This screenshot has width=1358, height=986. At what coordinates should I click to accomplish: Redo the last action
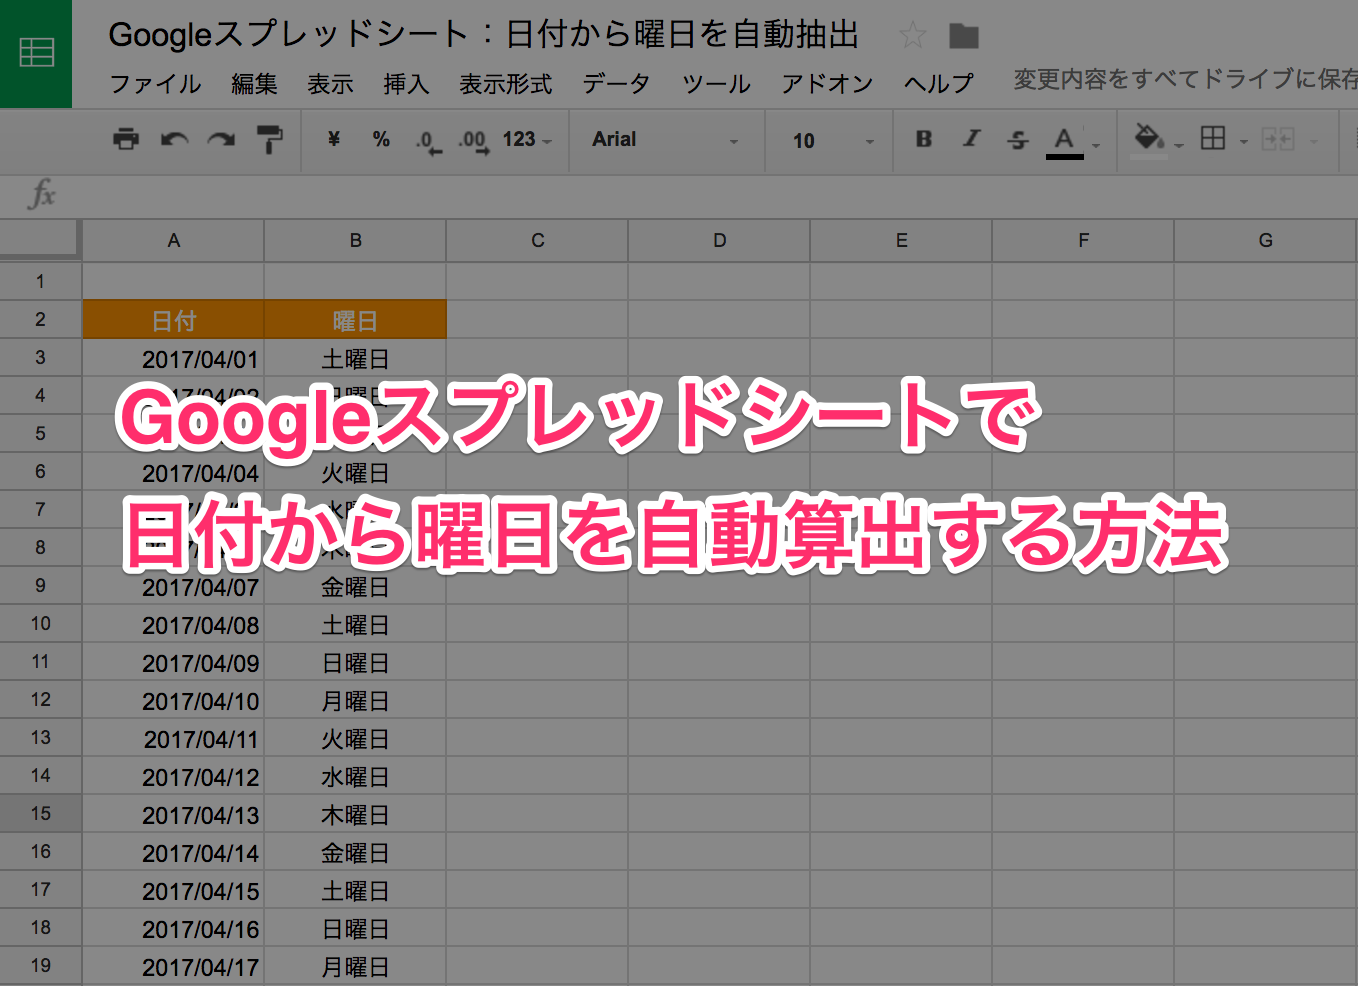click(x=221, y=139)
